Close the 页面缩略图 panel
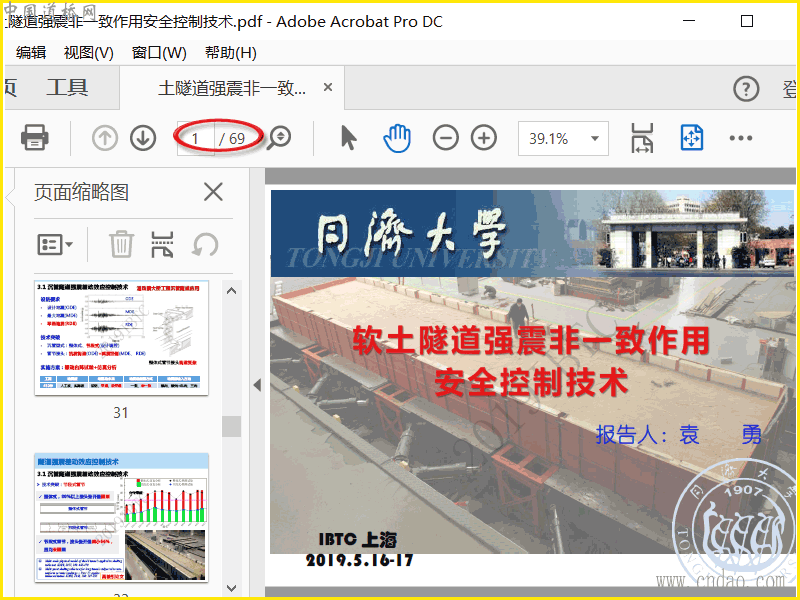Image resolution: width=800 pixels, height=600 pixels. click(x=213, y=192)
